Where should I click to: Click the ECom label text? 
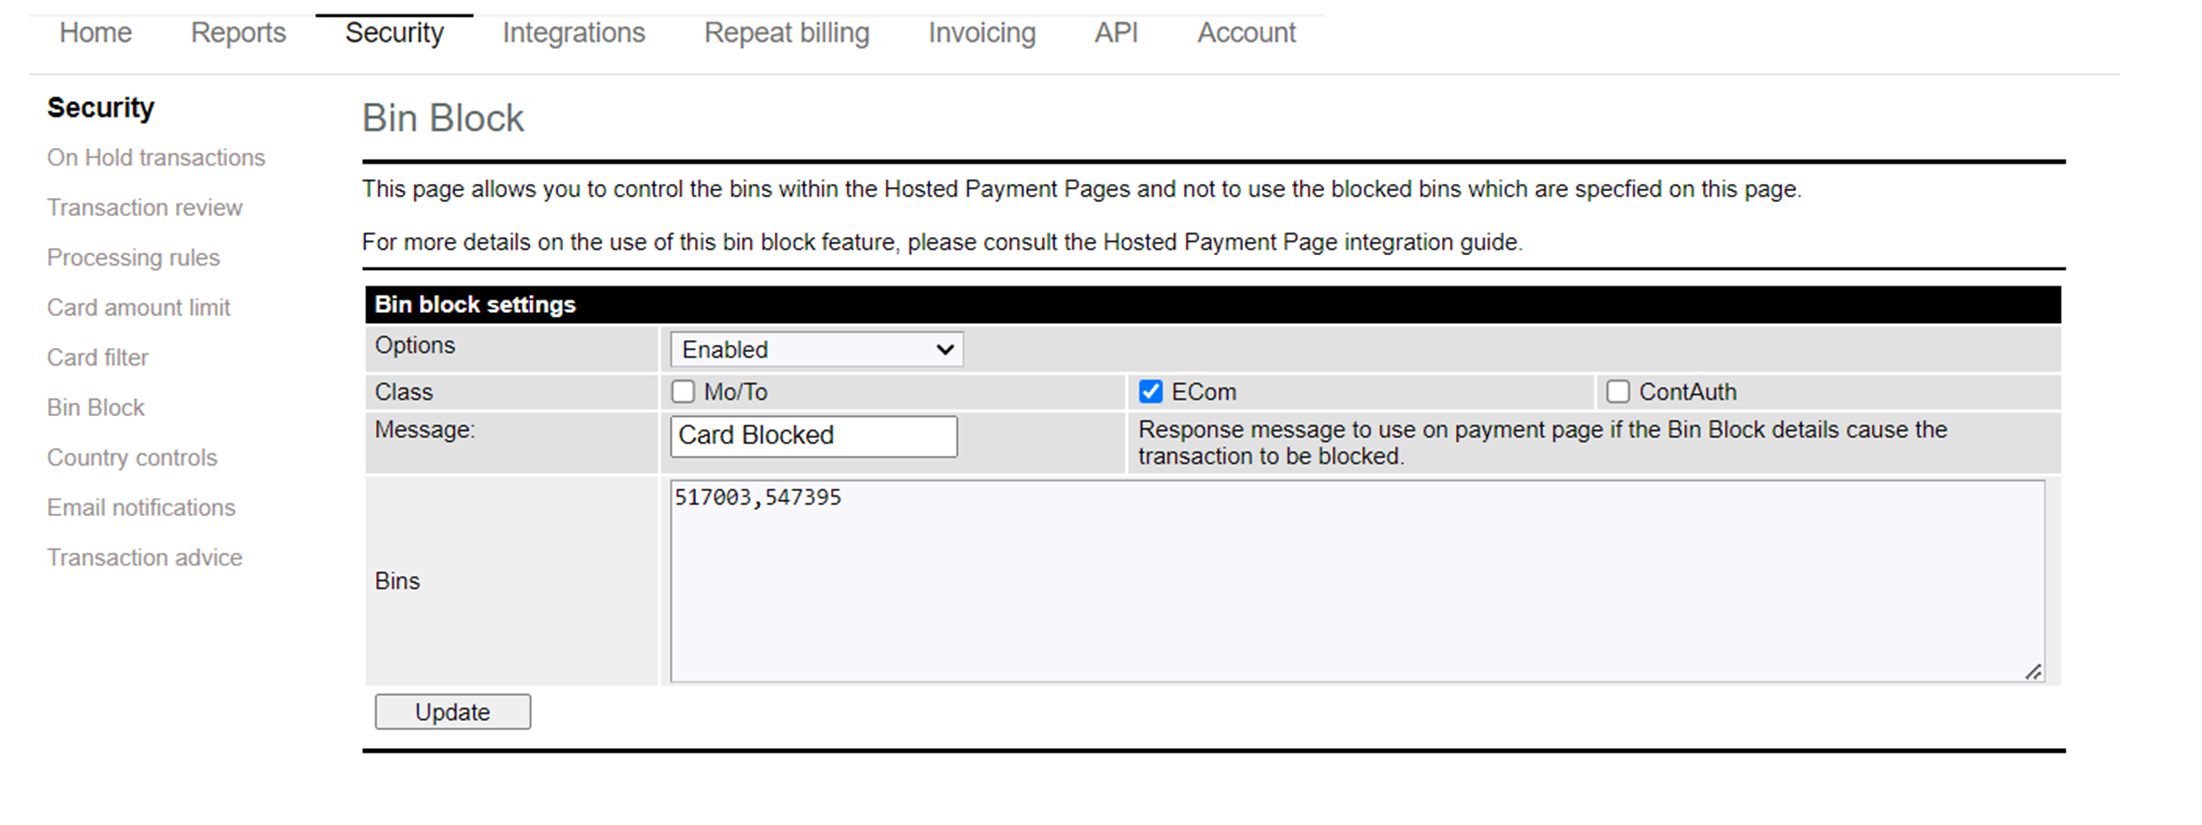click(1204, 392)
